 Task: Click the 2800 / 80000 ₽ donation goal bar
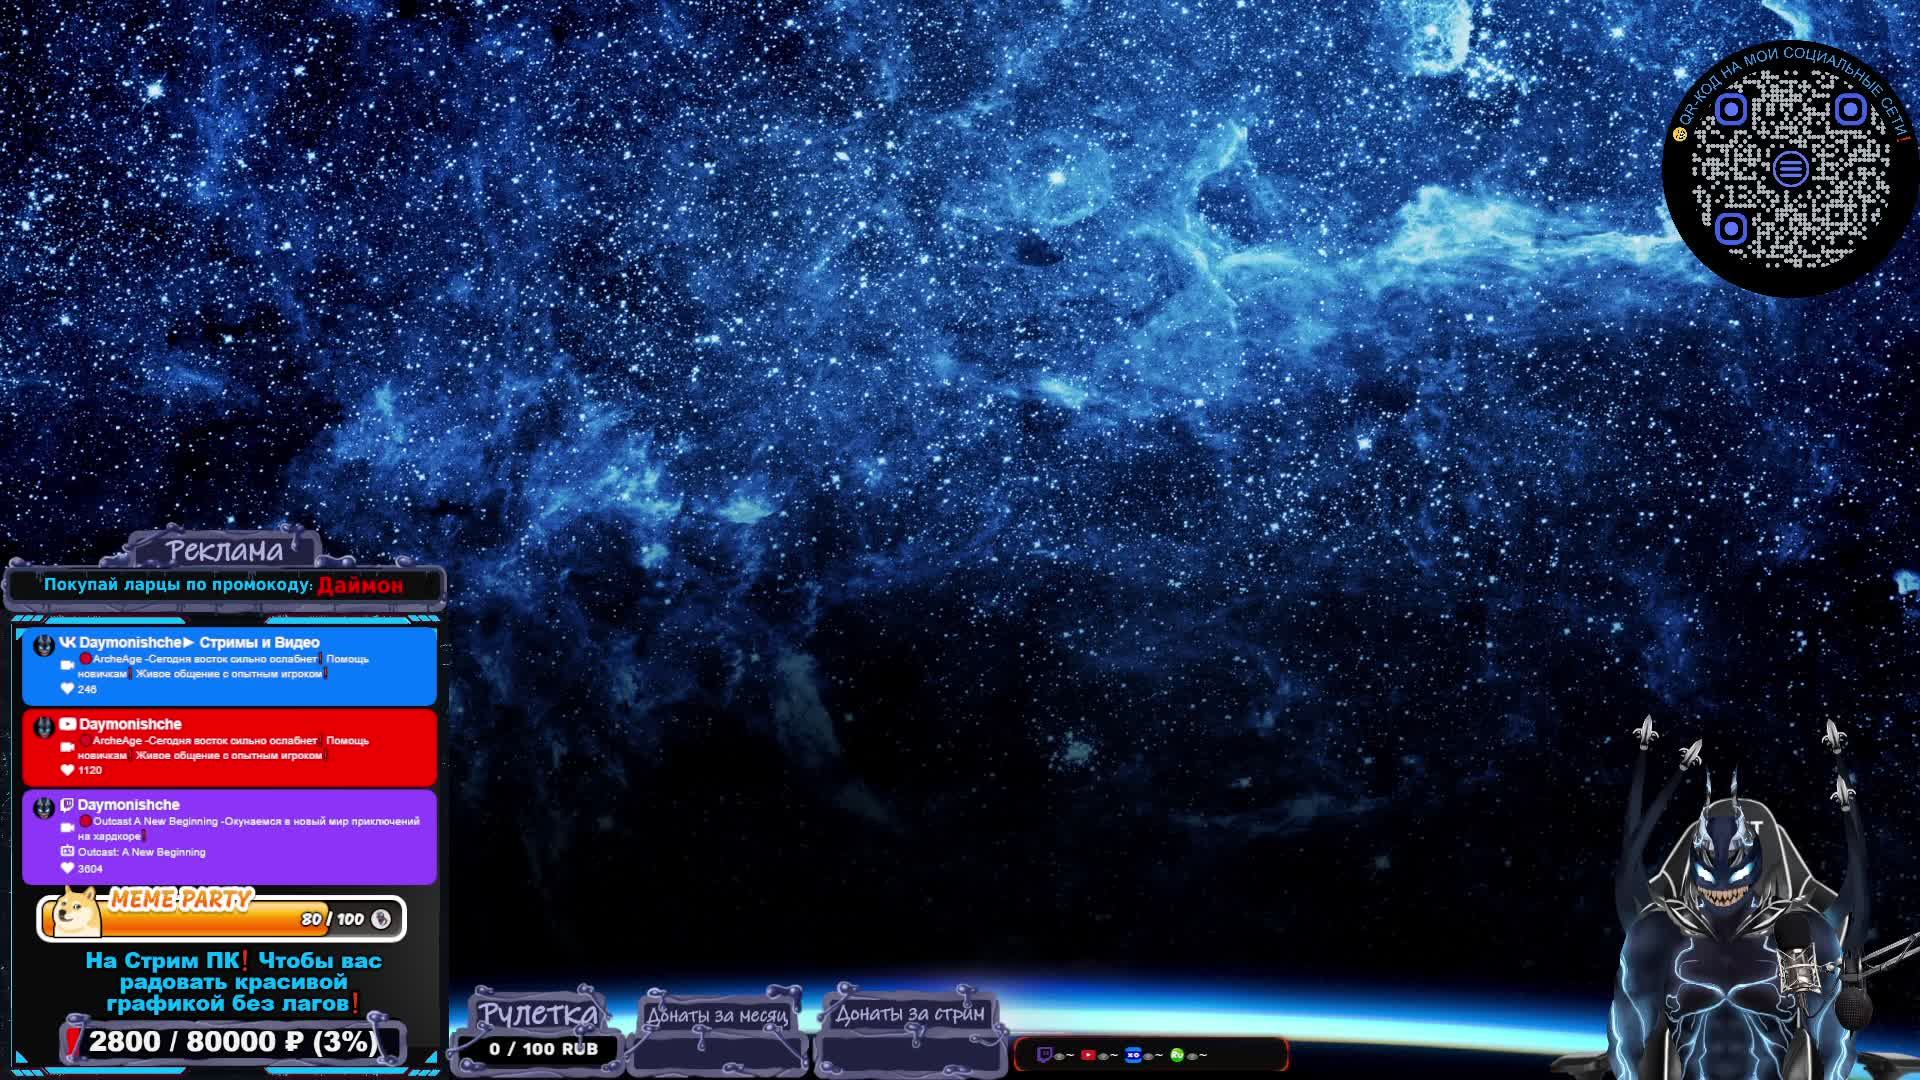pos(233,1042)
